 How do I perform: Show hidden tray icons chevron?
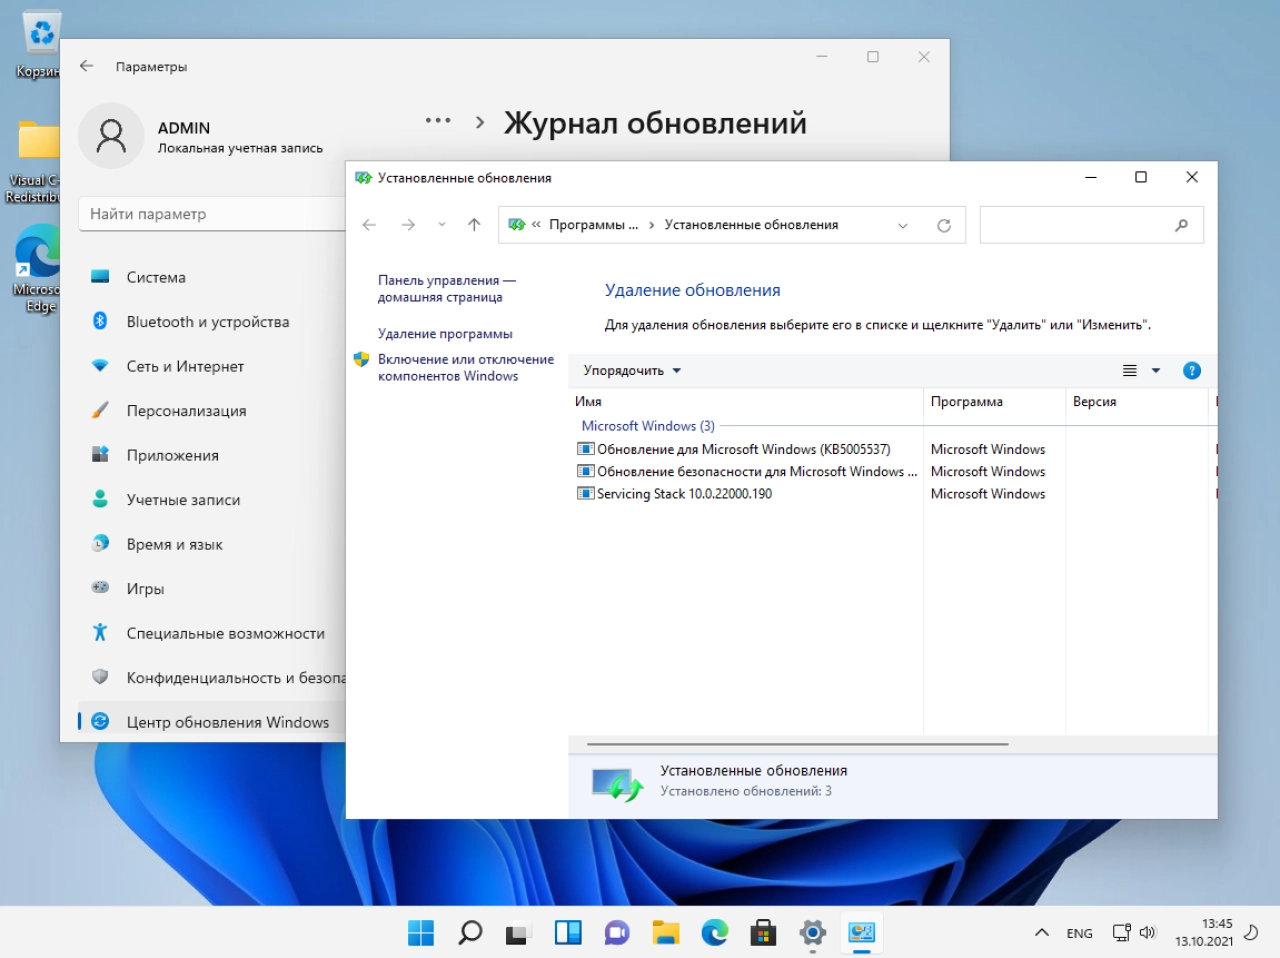[x=1041, y=933]
